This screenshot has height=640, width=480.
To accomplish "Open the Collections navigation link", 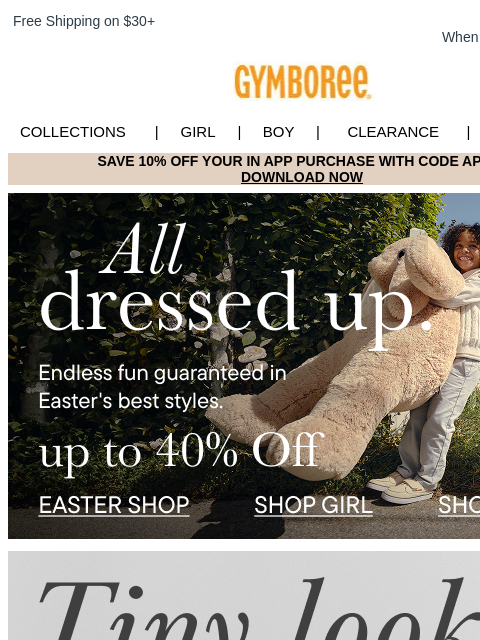I will pyautogui.click(x=73, y=132).
